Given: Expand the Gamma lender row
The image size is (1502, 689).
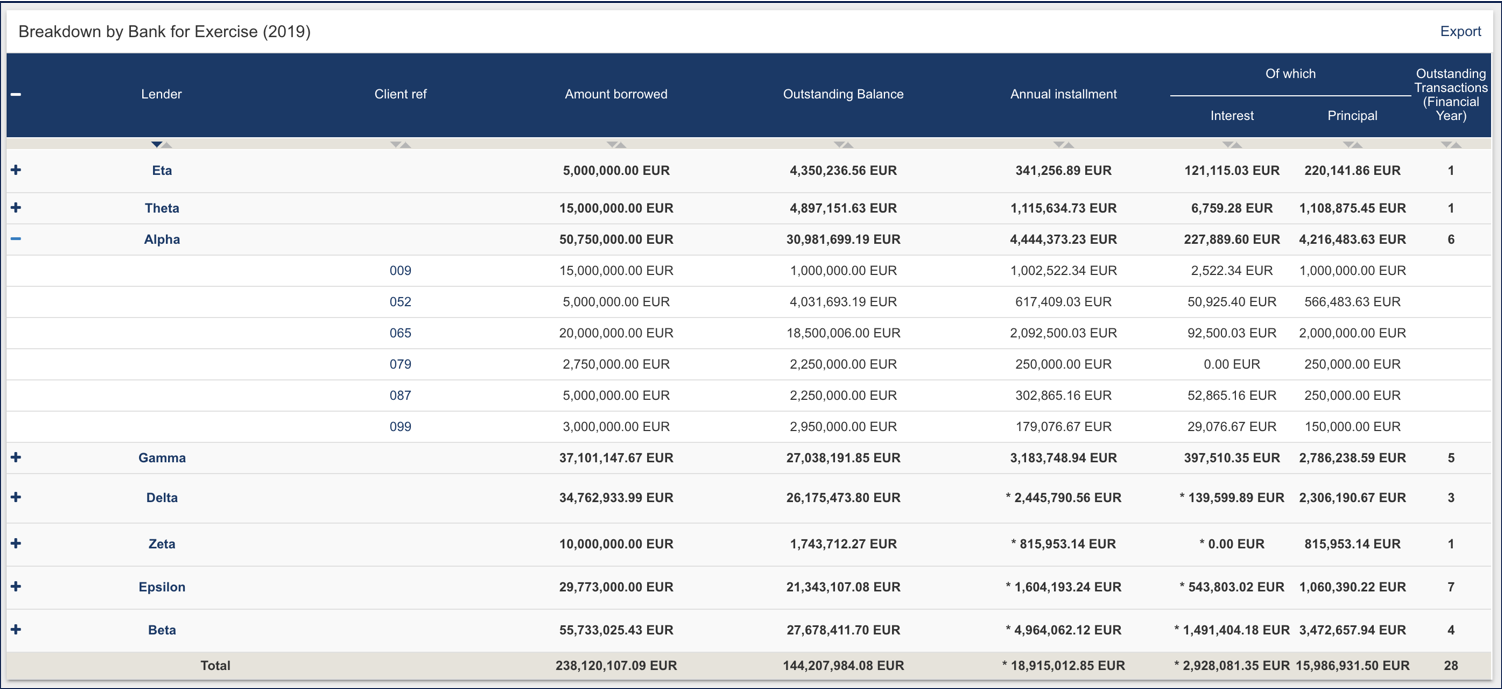Looking at the screenshot, I should point(15,457).
